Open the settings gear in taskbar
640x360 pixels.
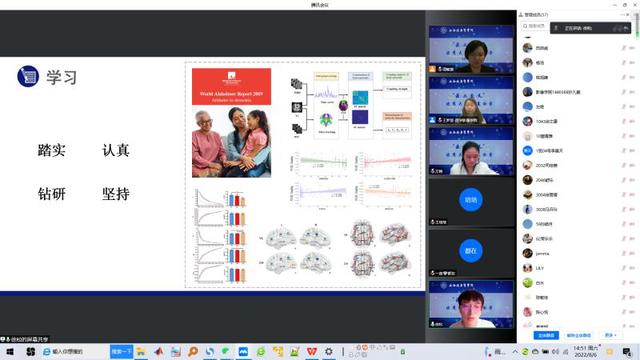(329, 351)
